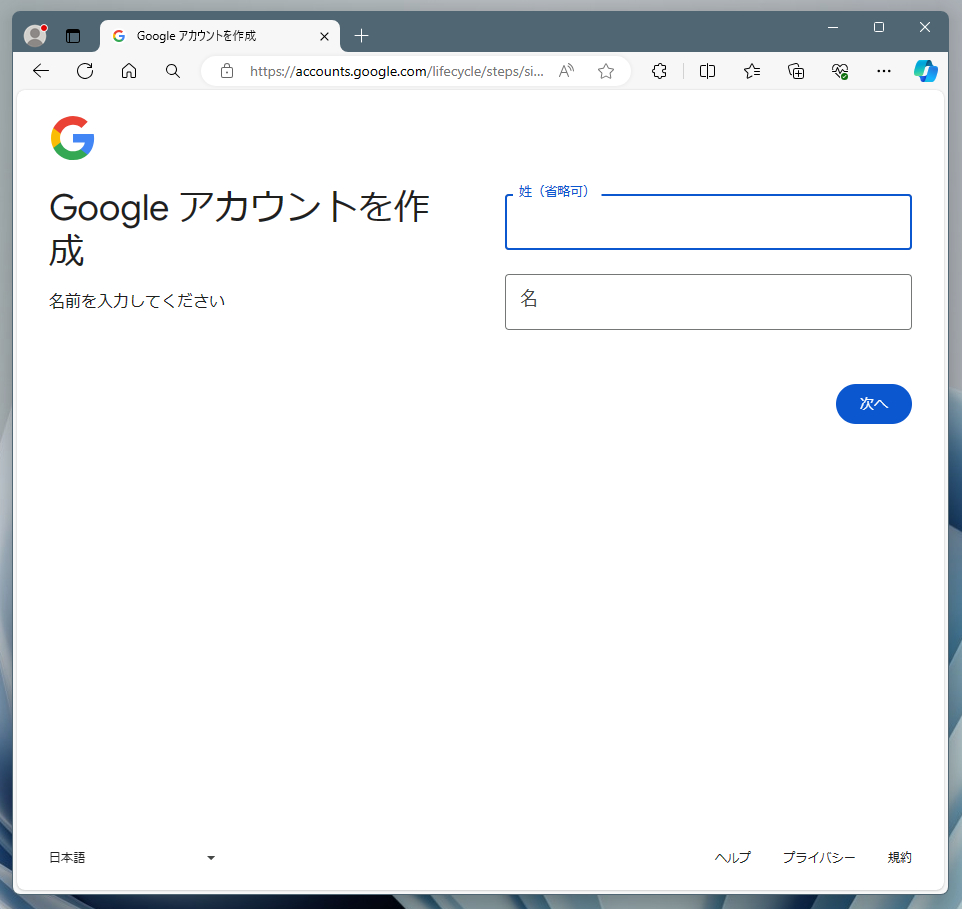Open the プライバシー link
This screenshot has width=962, height=909.
(x=819, y=857)
